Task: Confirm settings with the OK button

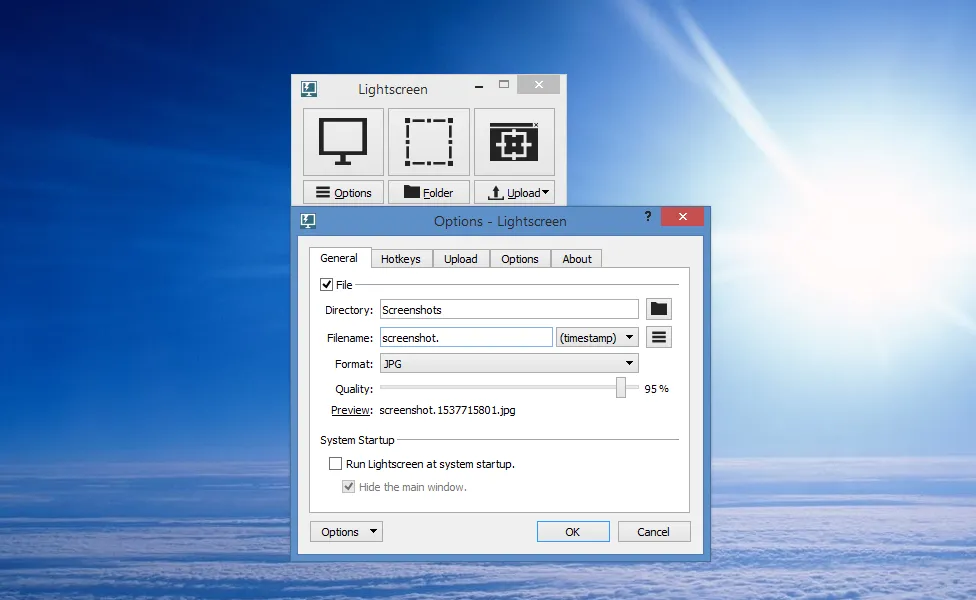Action: (573, 532)
